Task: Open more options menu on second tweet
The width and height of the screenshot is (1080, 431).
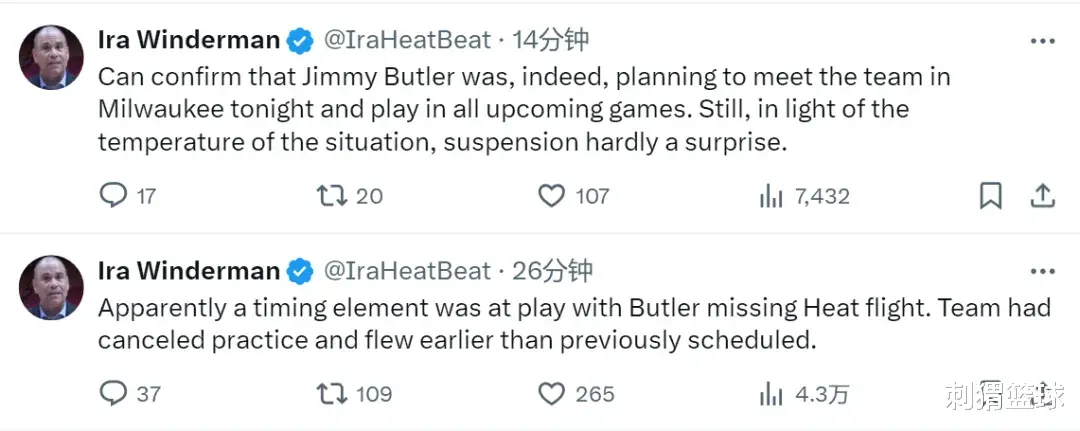Action: [1042, 271]
